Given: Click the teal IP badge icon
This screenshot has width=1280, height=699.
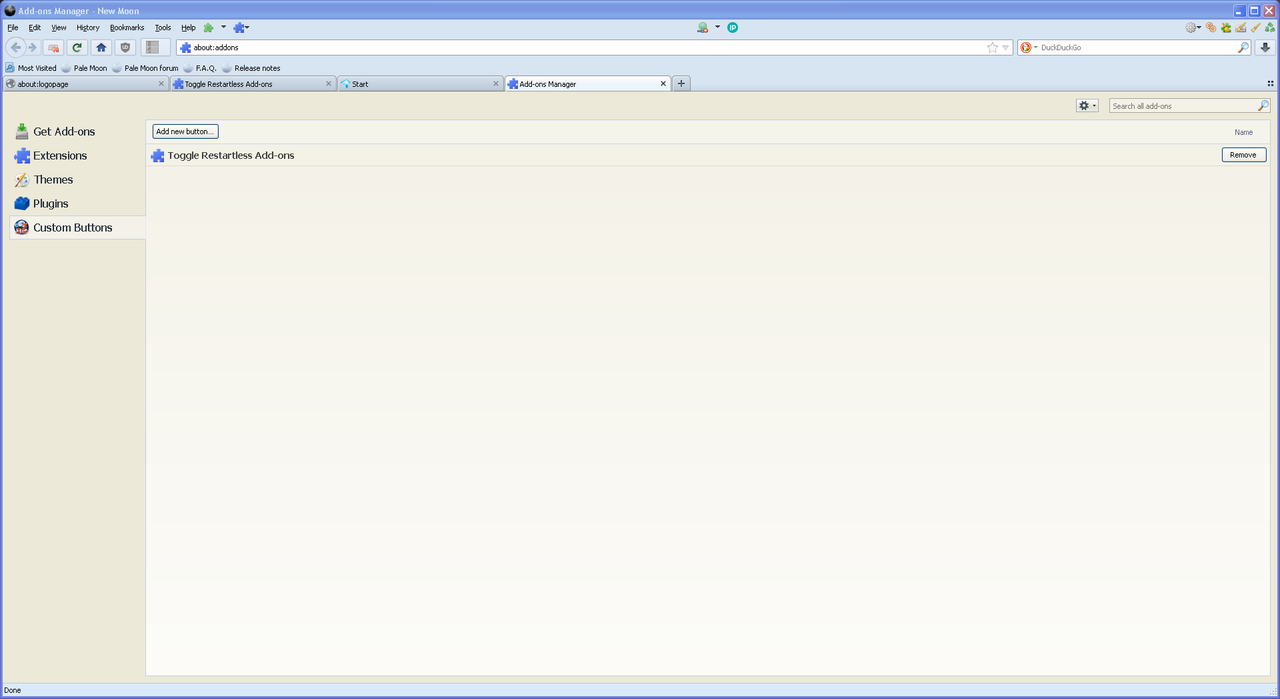Looking at the screenshot, I should pos(732,27).
